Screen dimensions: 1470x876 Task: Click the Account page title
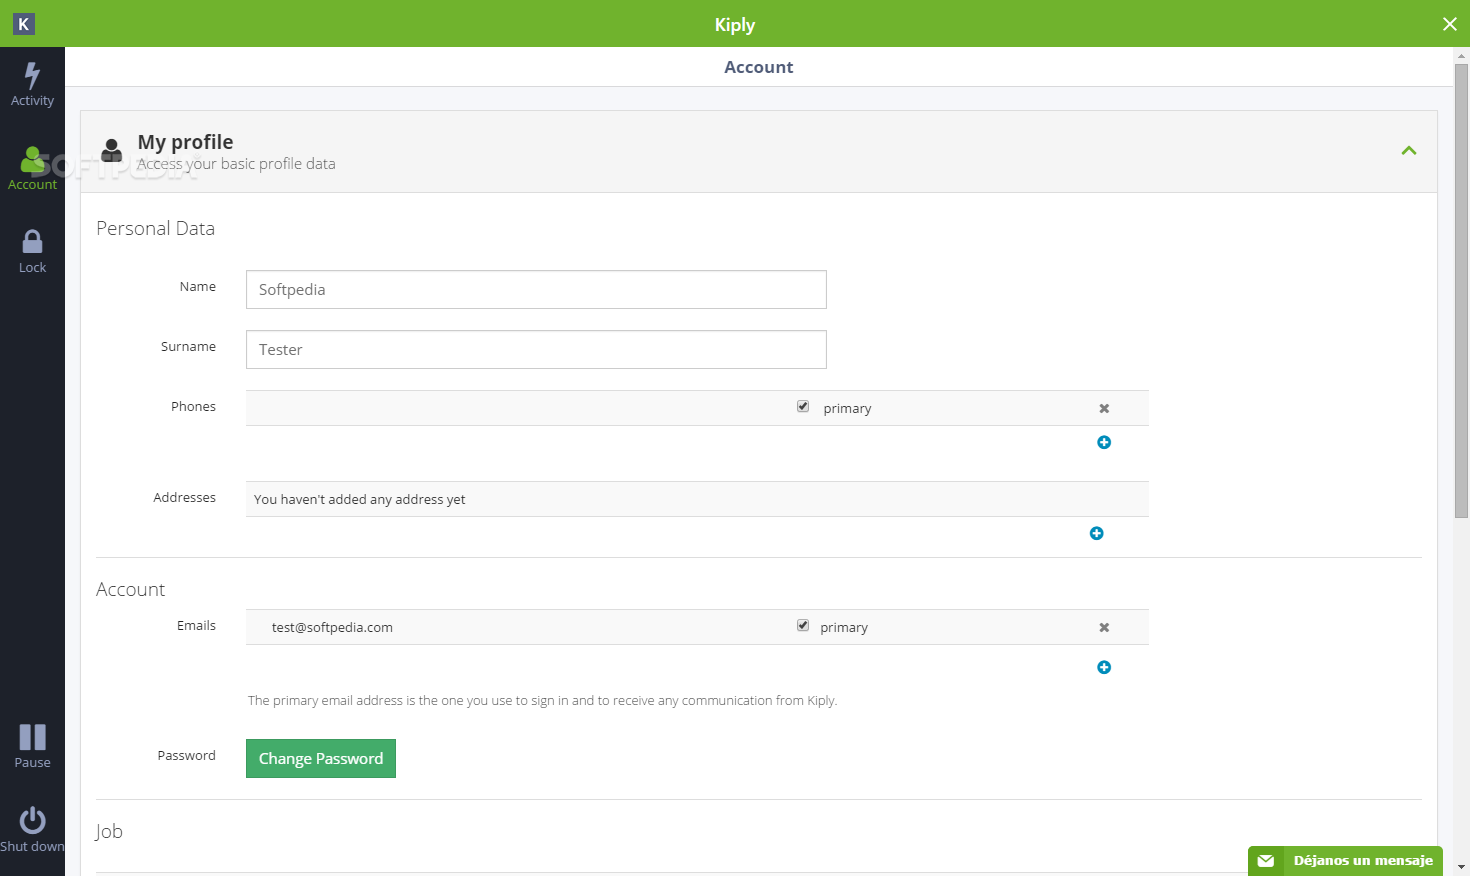[x=758, y=67]
